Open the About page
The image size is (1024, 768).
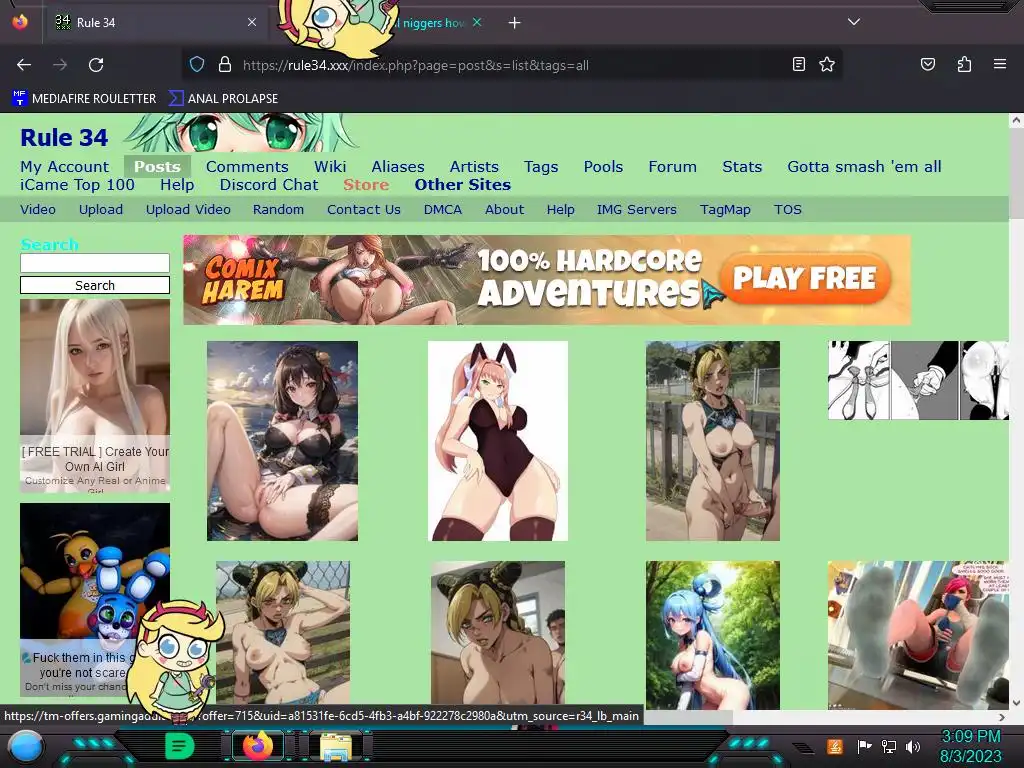[504, 210]
